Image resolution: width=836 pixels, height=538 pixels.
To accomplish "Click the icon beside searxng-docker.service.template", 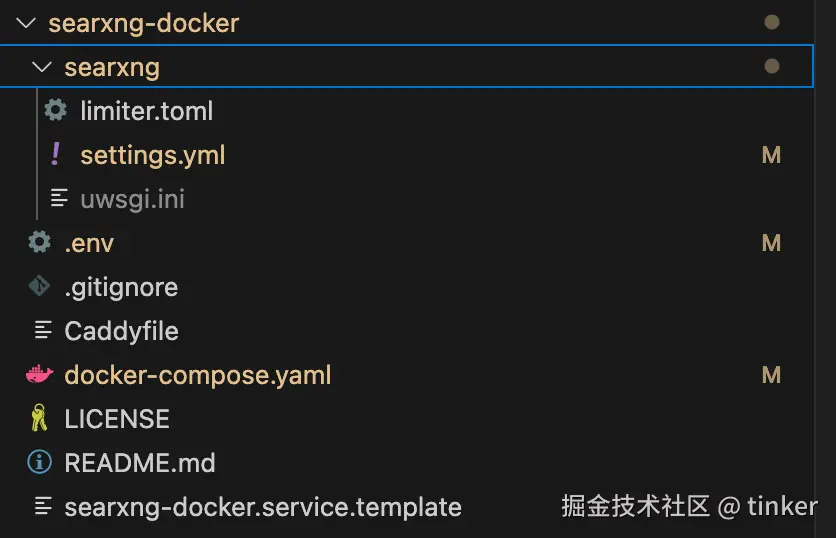I will point(43,506).
